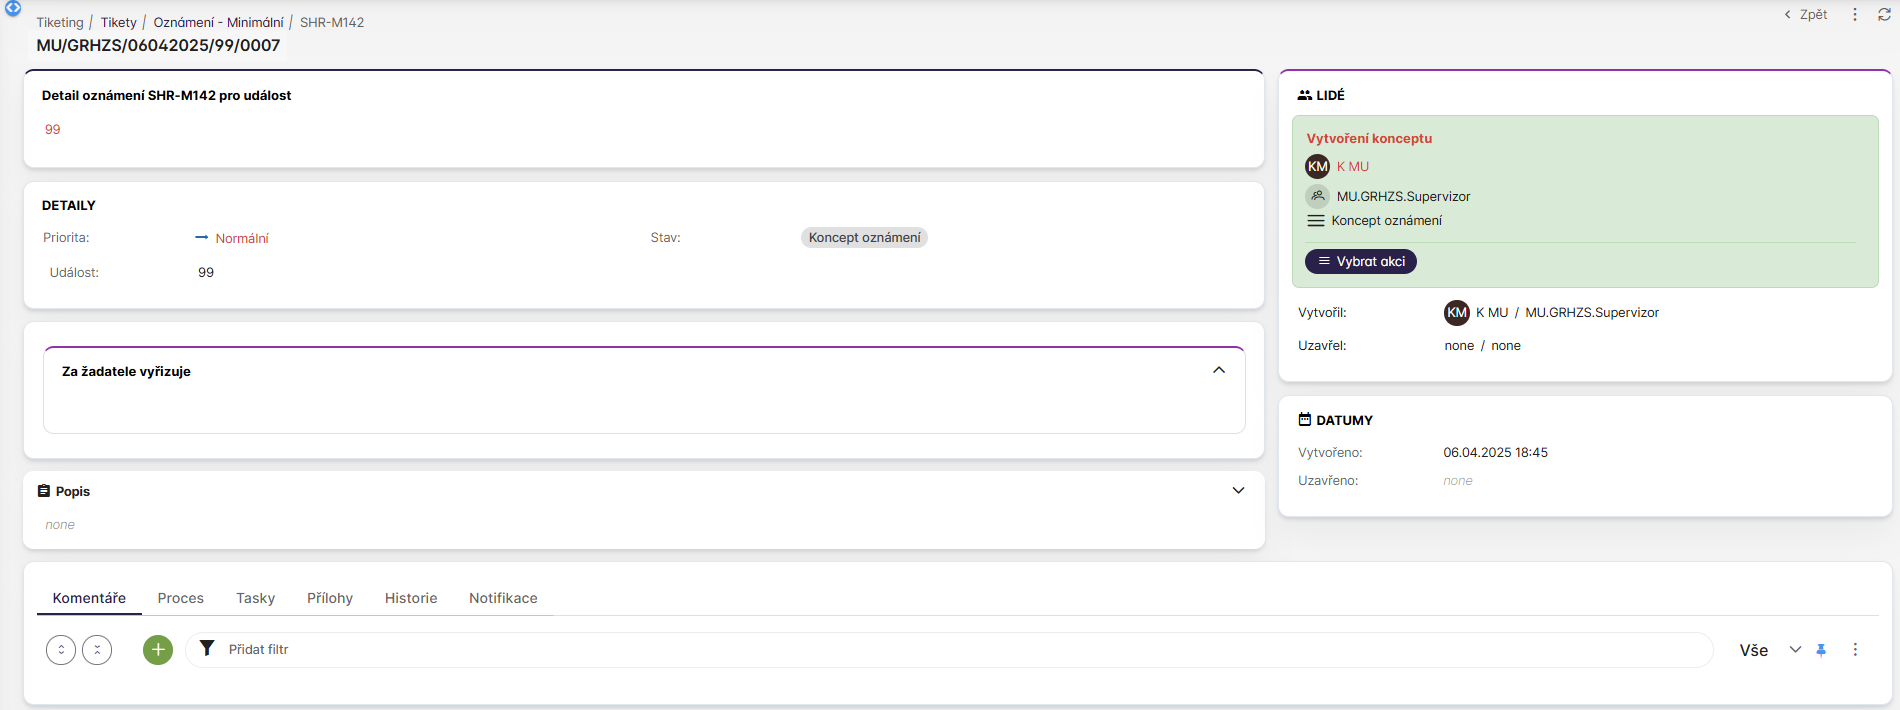Click the funnel filter icon
The height and width of the screenshot is (710, 1900).
coord(207,649)
